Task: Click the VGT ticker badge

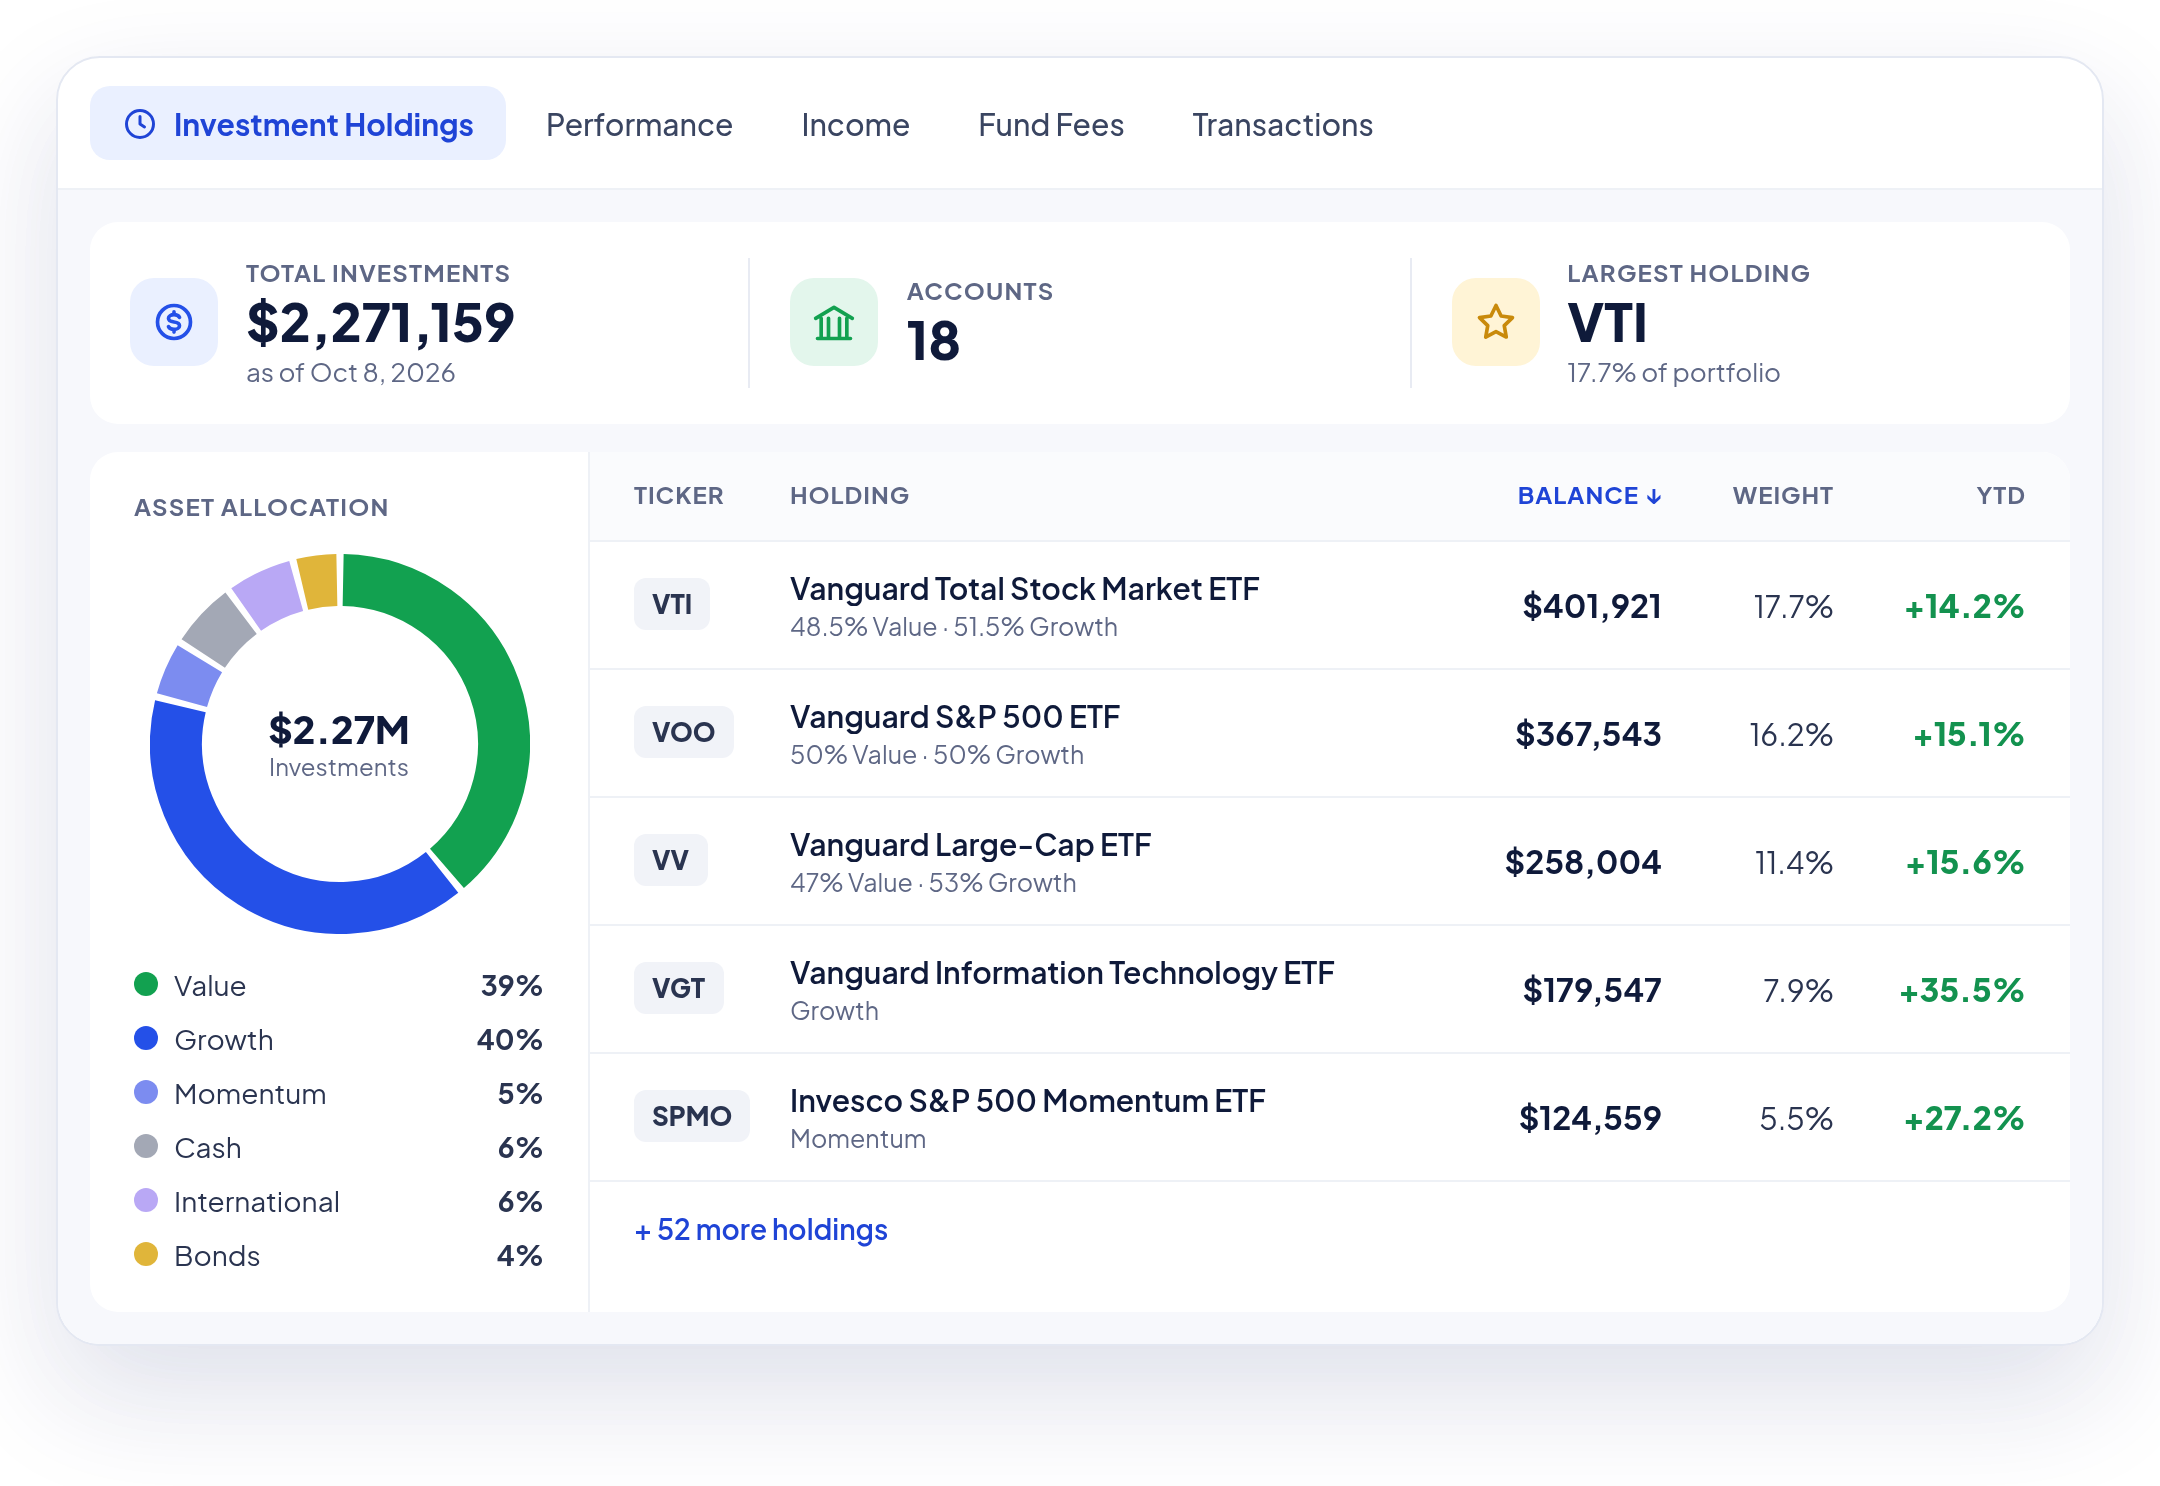Action: 678,988
